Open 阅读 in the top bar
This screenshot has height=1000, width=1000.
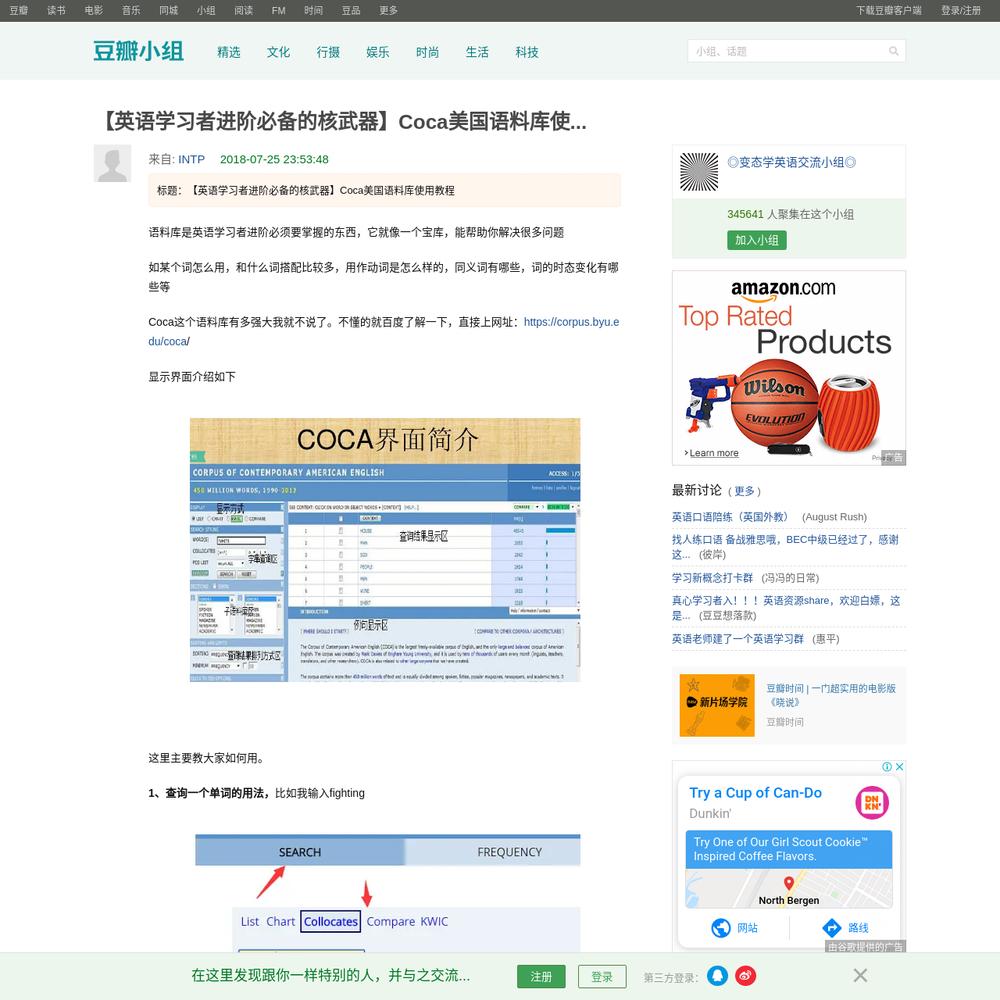tap(244, 10)
